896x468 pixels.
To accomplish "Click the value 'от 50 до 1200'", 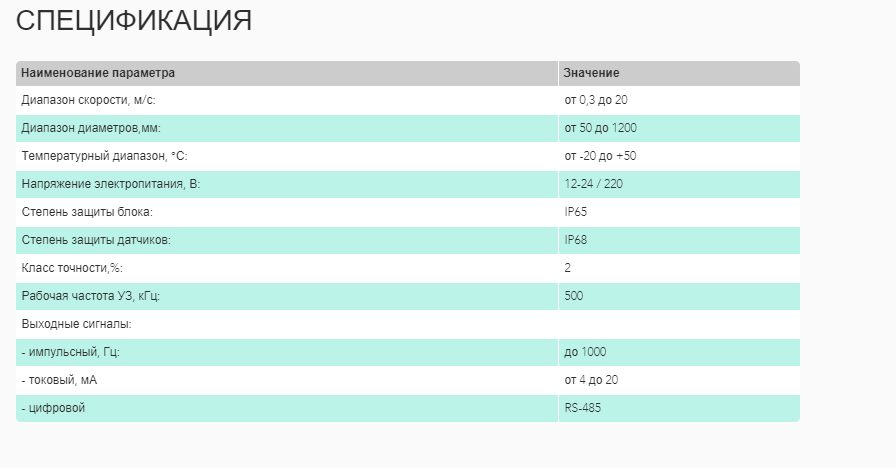I will [x=600, y=128].
